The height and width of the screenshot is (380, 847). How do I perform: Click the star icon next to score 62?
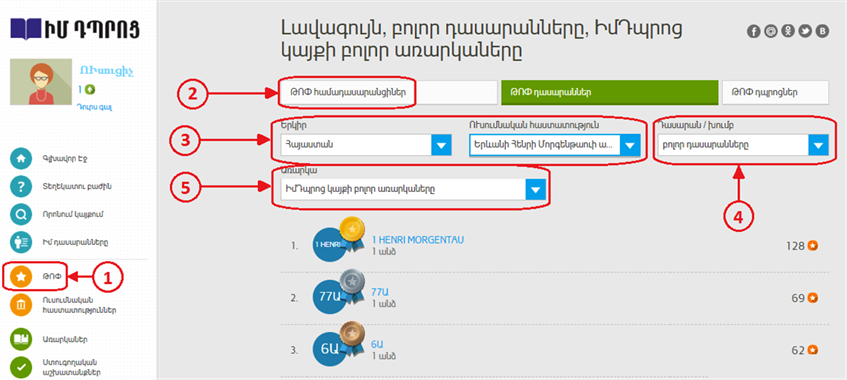pyautogui.click(x=813, y=350)
